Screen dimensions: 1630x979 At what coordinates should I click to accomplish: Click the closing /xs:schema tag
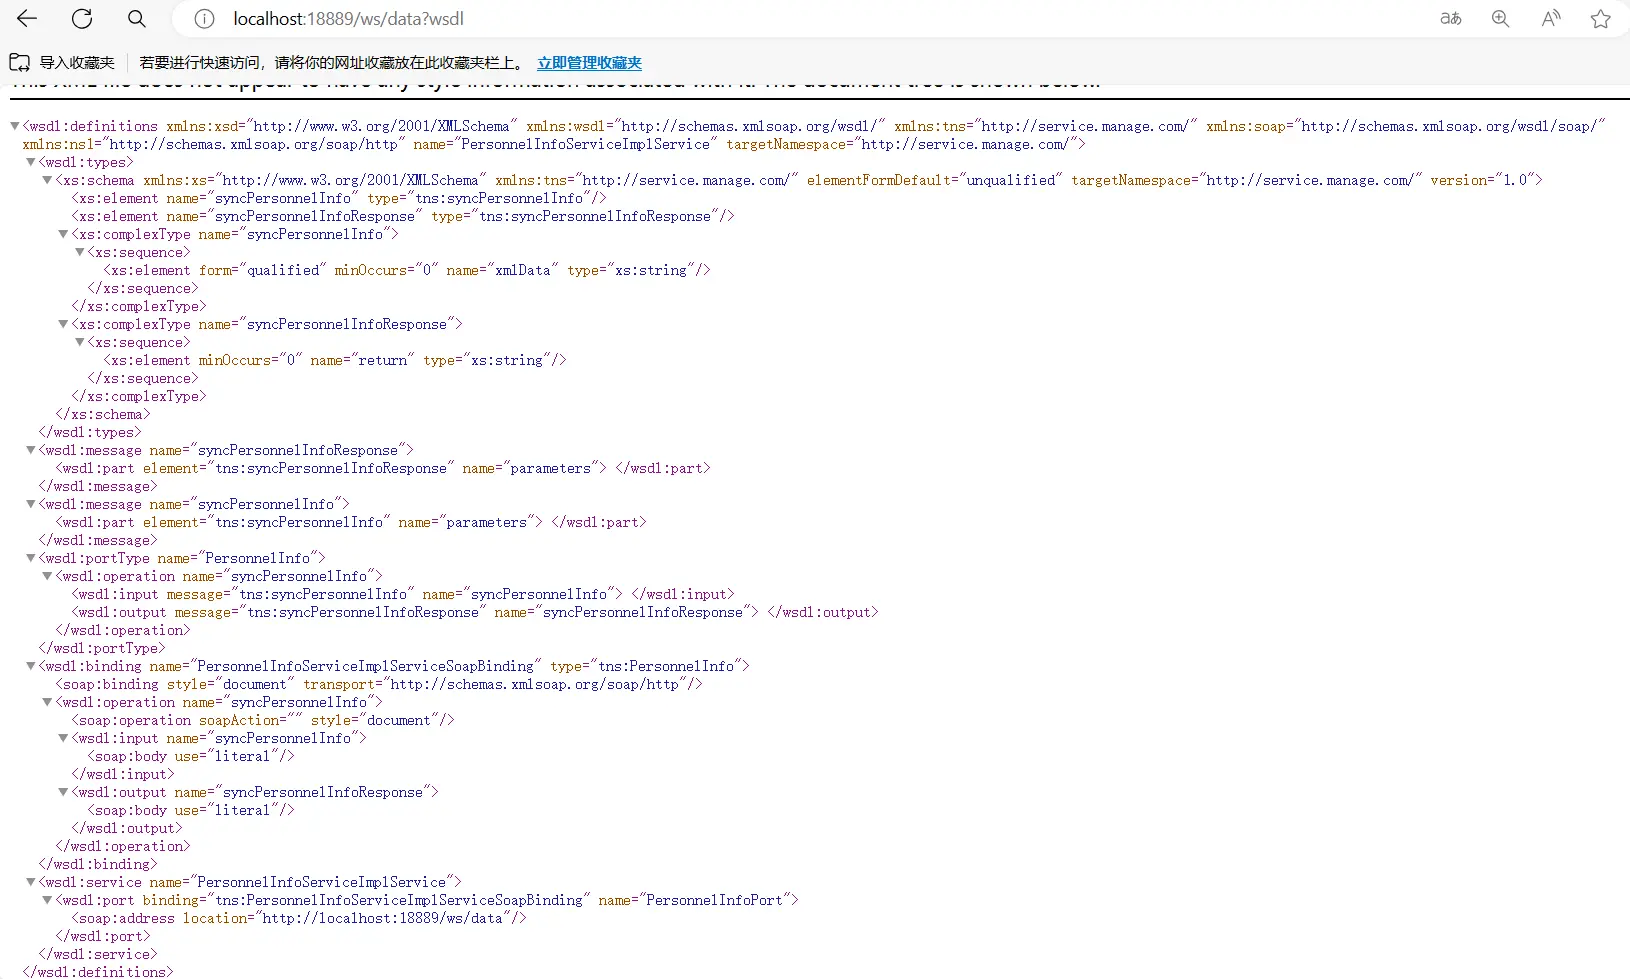click(x=102, y=414)
